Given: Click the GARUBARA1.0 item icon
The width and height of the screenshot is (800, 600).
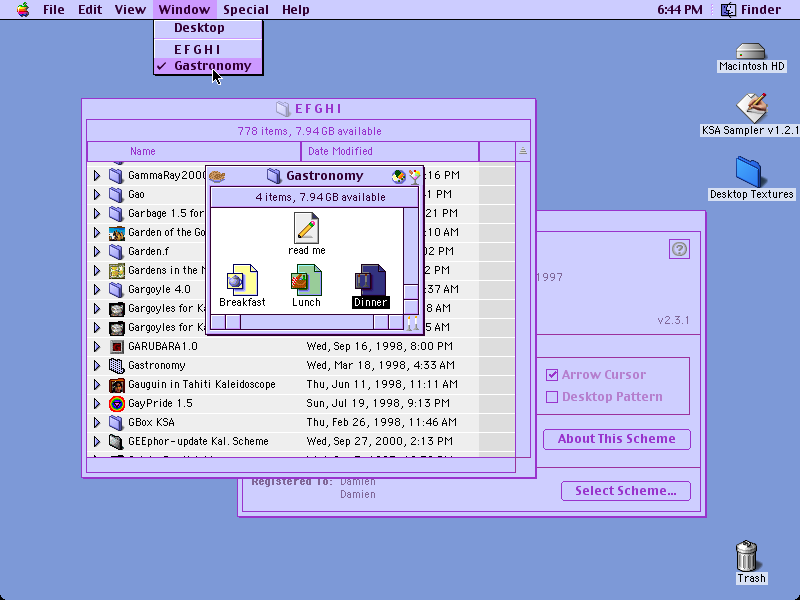Looking at the screenshot, I should [x=117, y=346].
